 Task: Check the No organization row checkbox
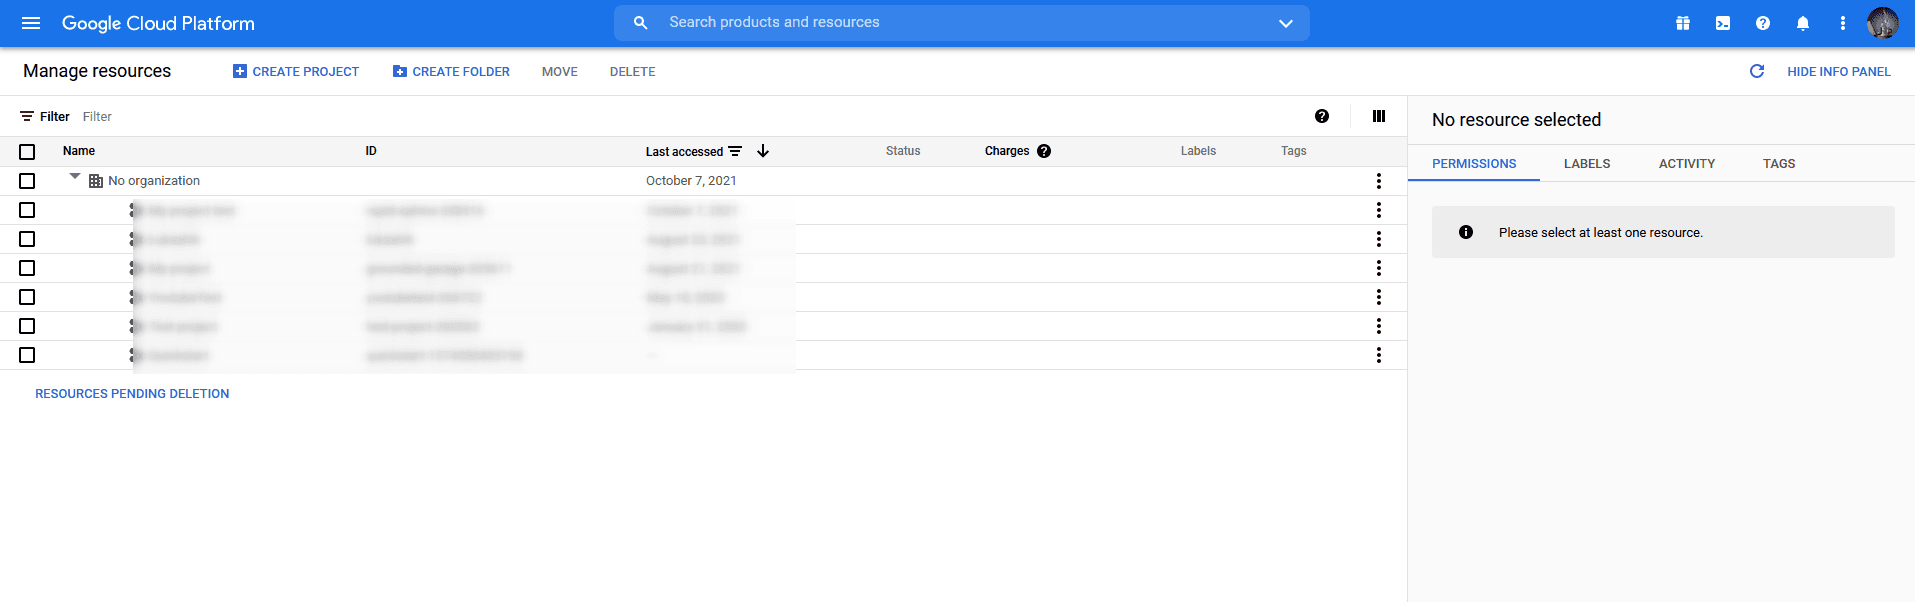click(27, 181)
